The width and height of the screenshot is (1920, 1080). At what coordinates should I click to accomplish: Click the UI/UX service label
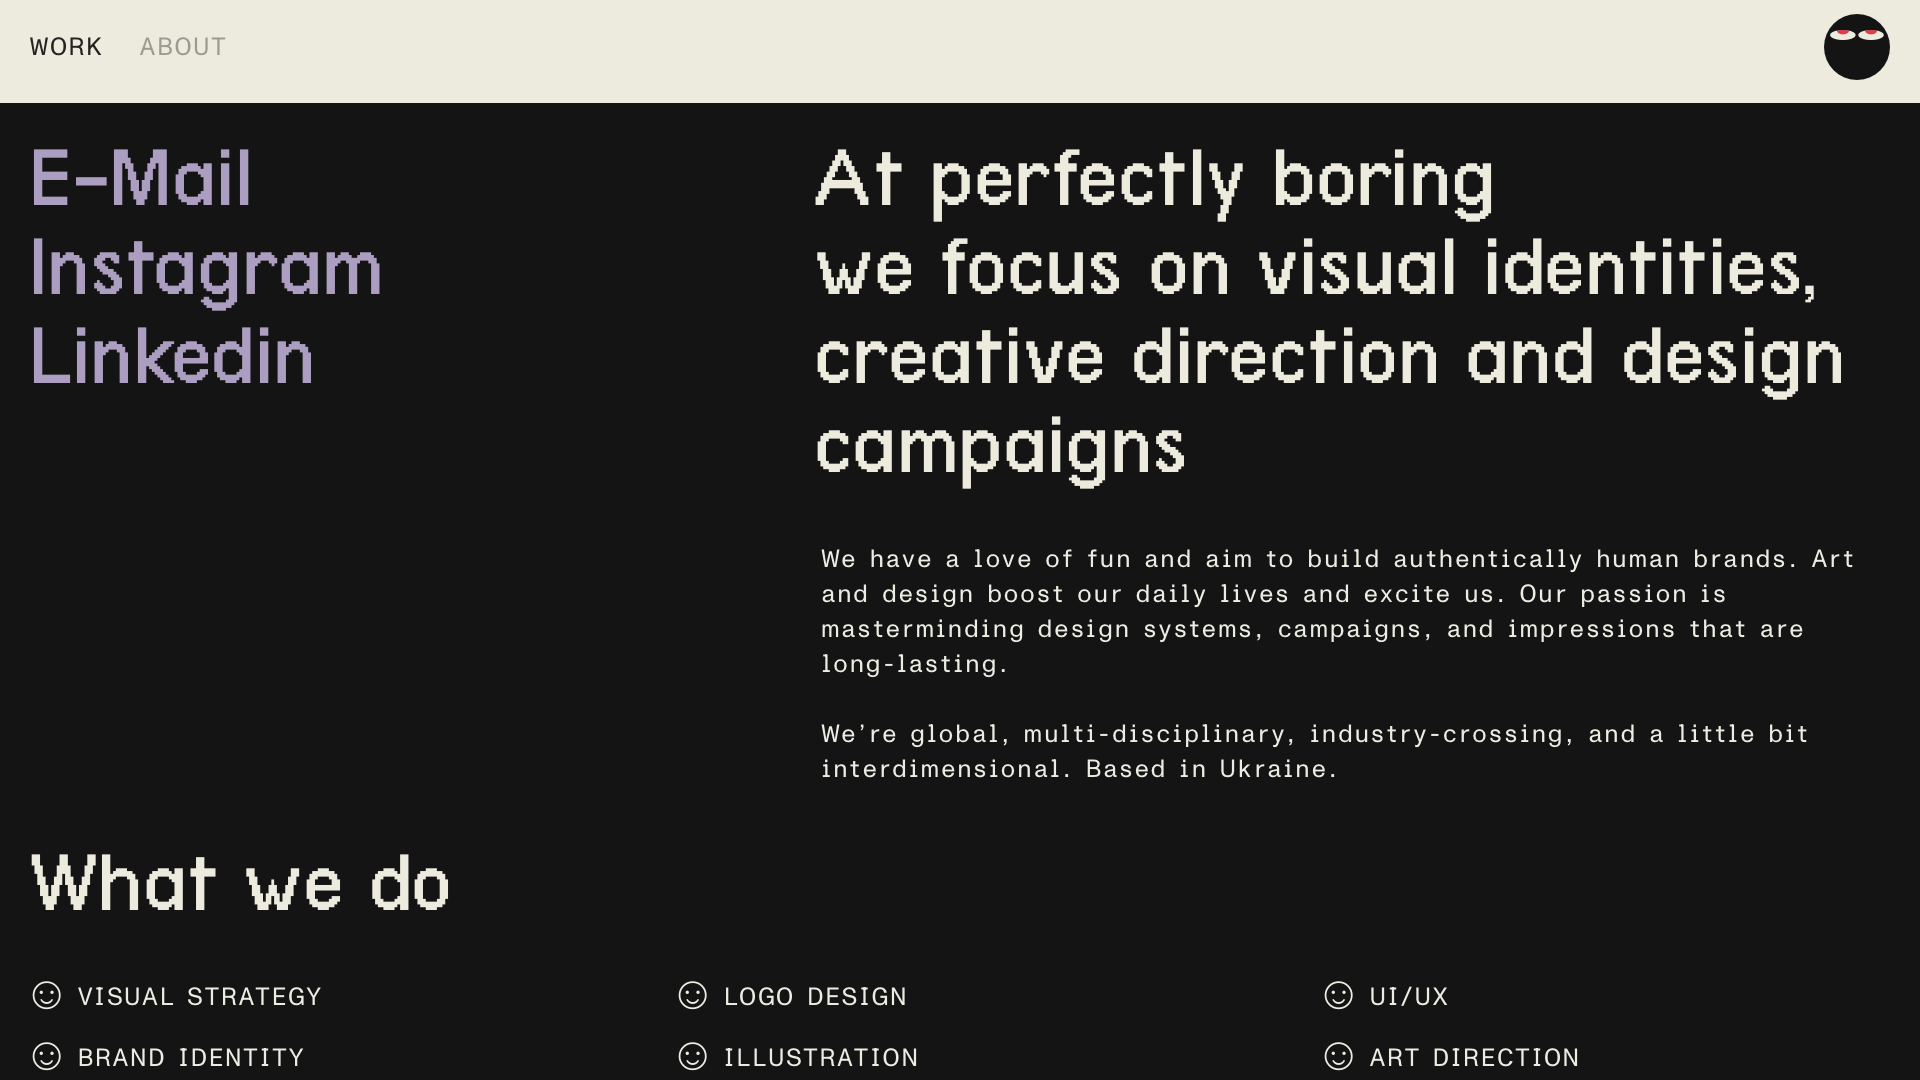pos(1408,997)
